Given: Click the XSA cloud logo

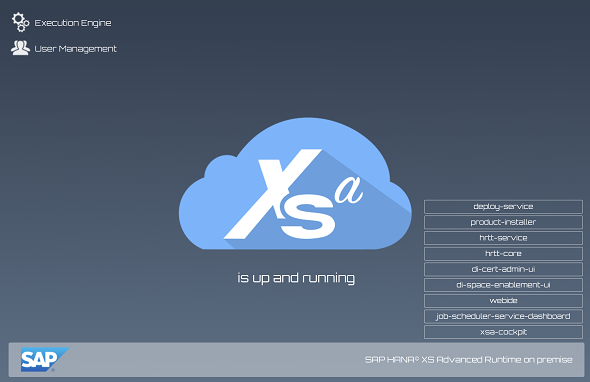Looking at the screenshot, I should 295,183.
